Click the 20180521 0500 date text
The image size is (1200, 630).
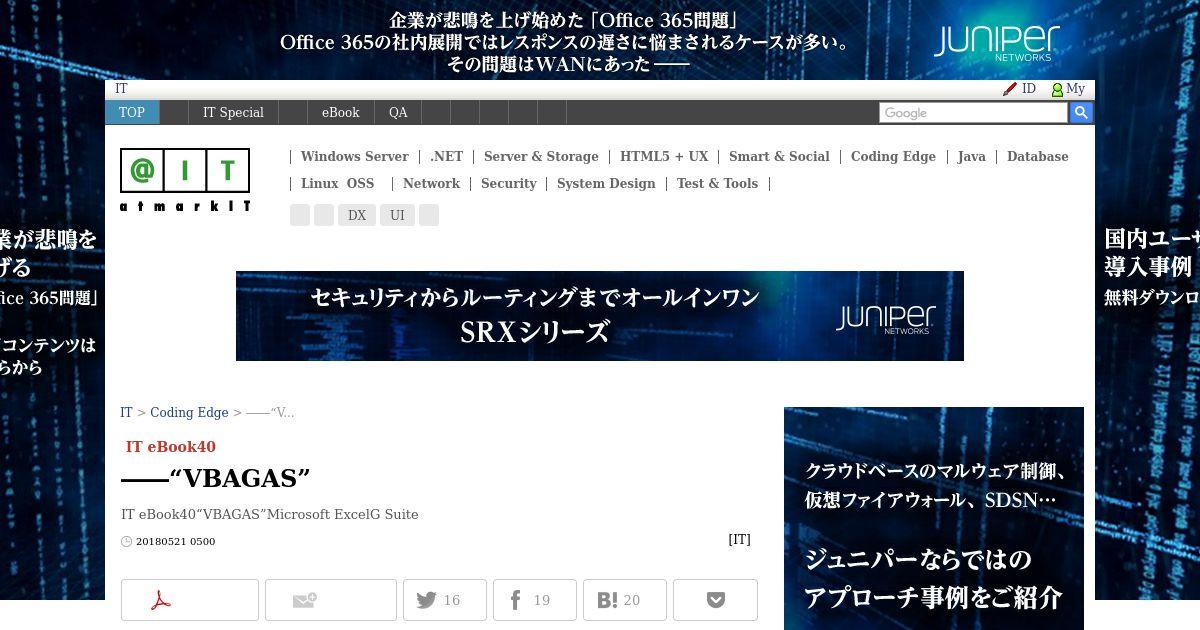coord(175,542)
